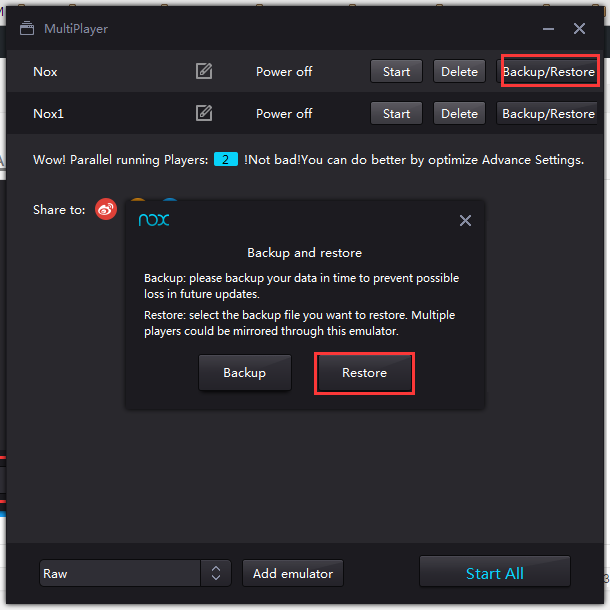This screenshot has width=610, height=610.
Task: Click the MultiPlayer window title icon
Action: point(27,28)
